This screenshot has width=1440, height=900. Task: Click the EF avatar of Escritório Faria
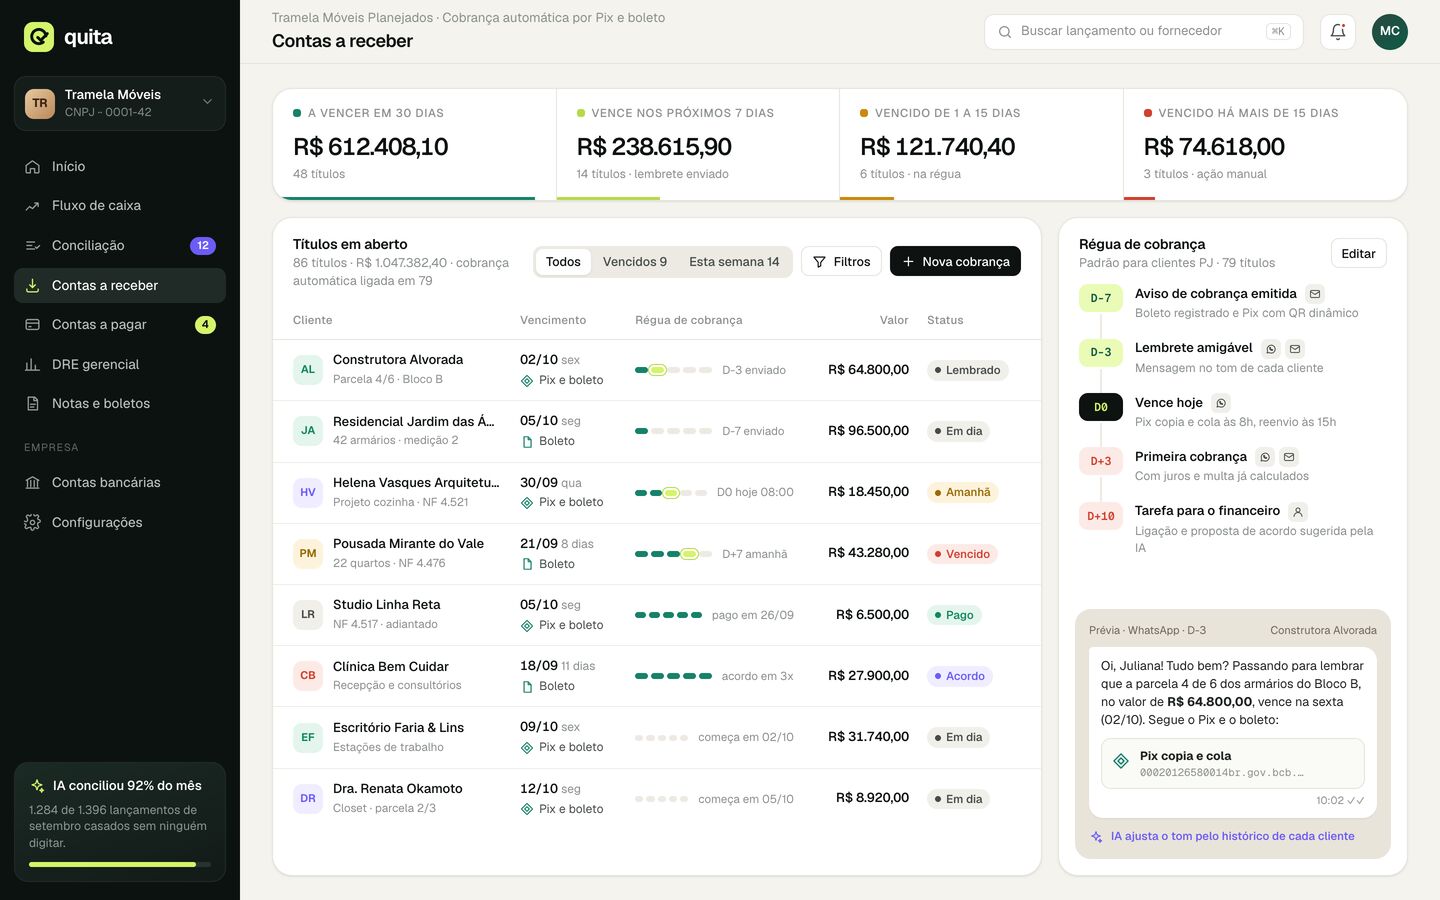(x=308, y=737)
